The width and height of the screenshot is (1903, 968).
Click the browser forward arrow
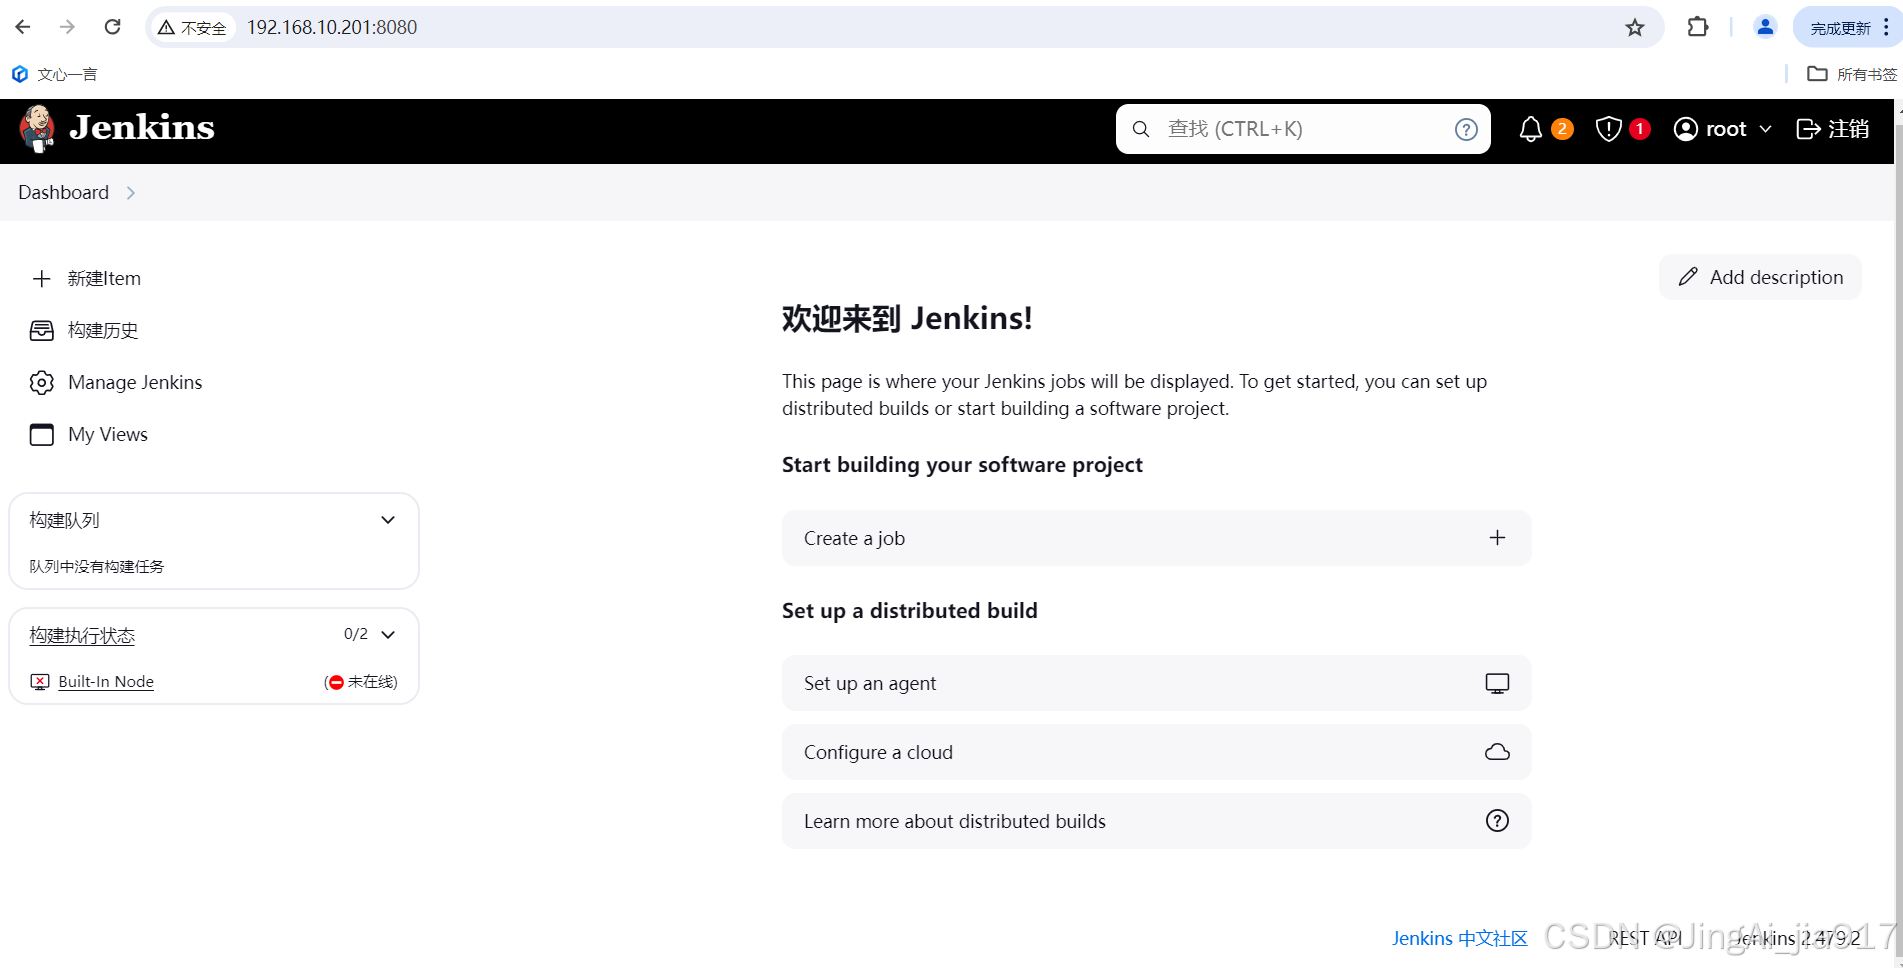pos(67,27)
